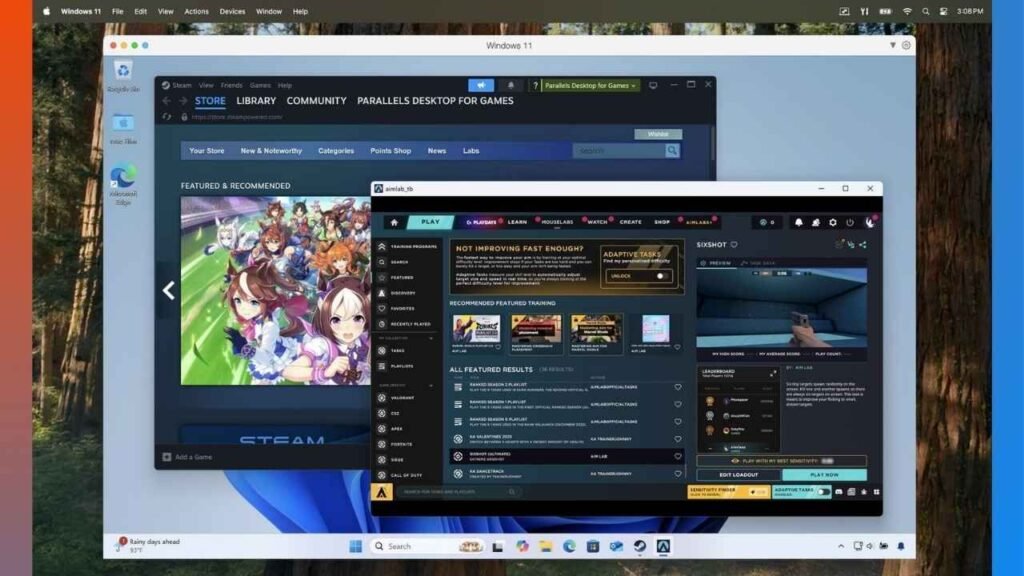Expand the leaderboard panel

click(772, 374)
